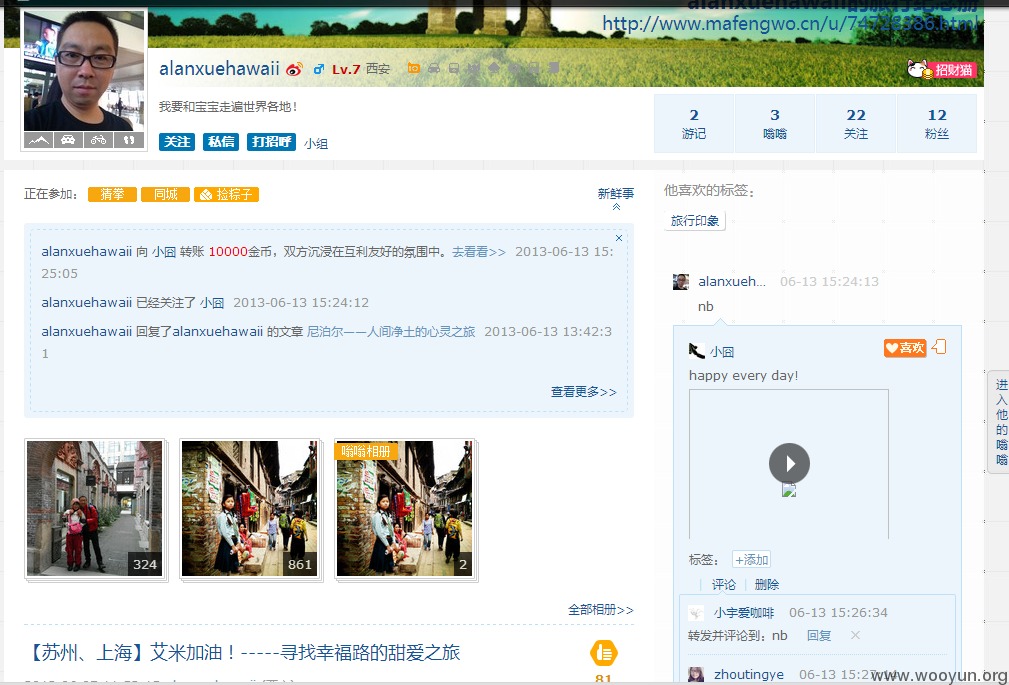Click the 猜拳 activity tag
This screenshot has width=1009, height=685.
click(112, 194)
